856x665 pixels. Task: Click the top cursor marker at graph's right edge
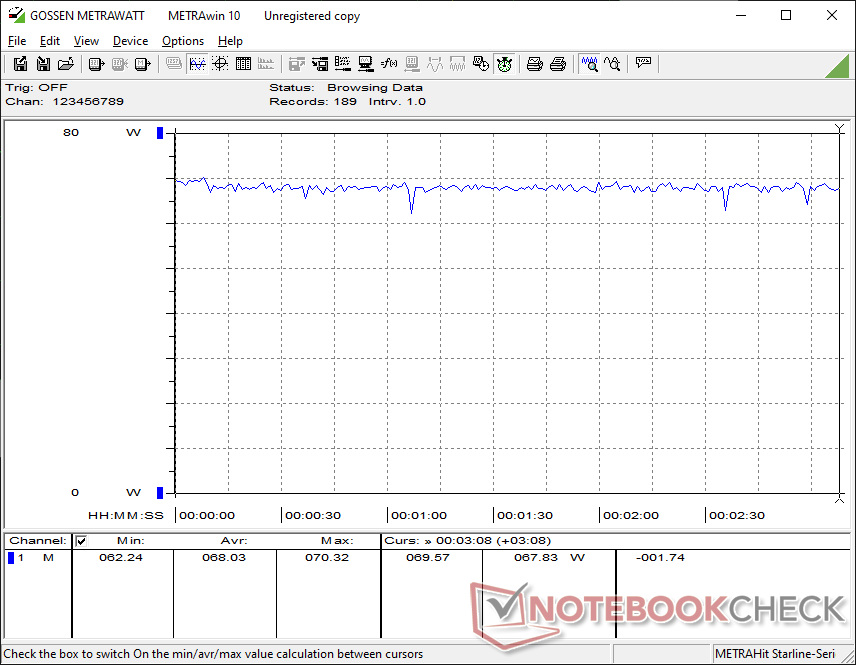pyautogui.click(x=839, y=129)
